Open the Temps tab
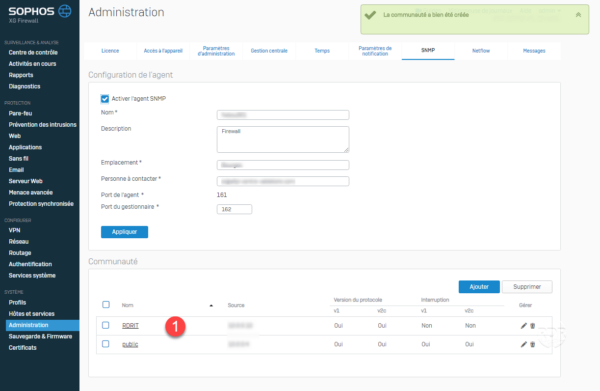600x391 pixels. tap(322, 51)
